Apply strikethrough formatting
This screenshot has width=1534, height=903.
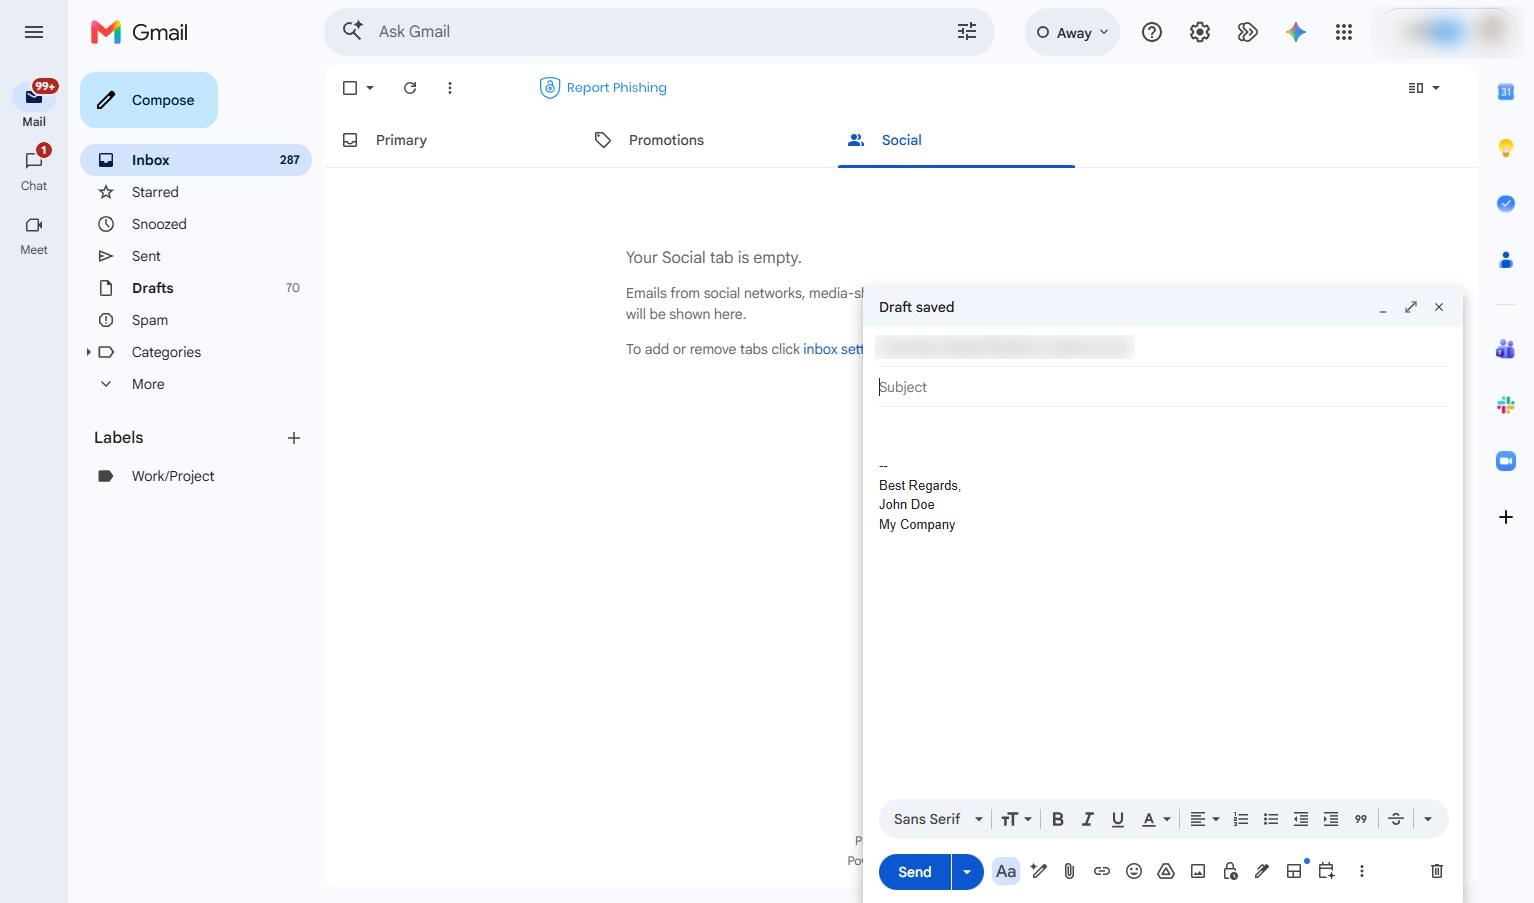click(1396, 819)
